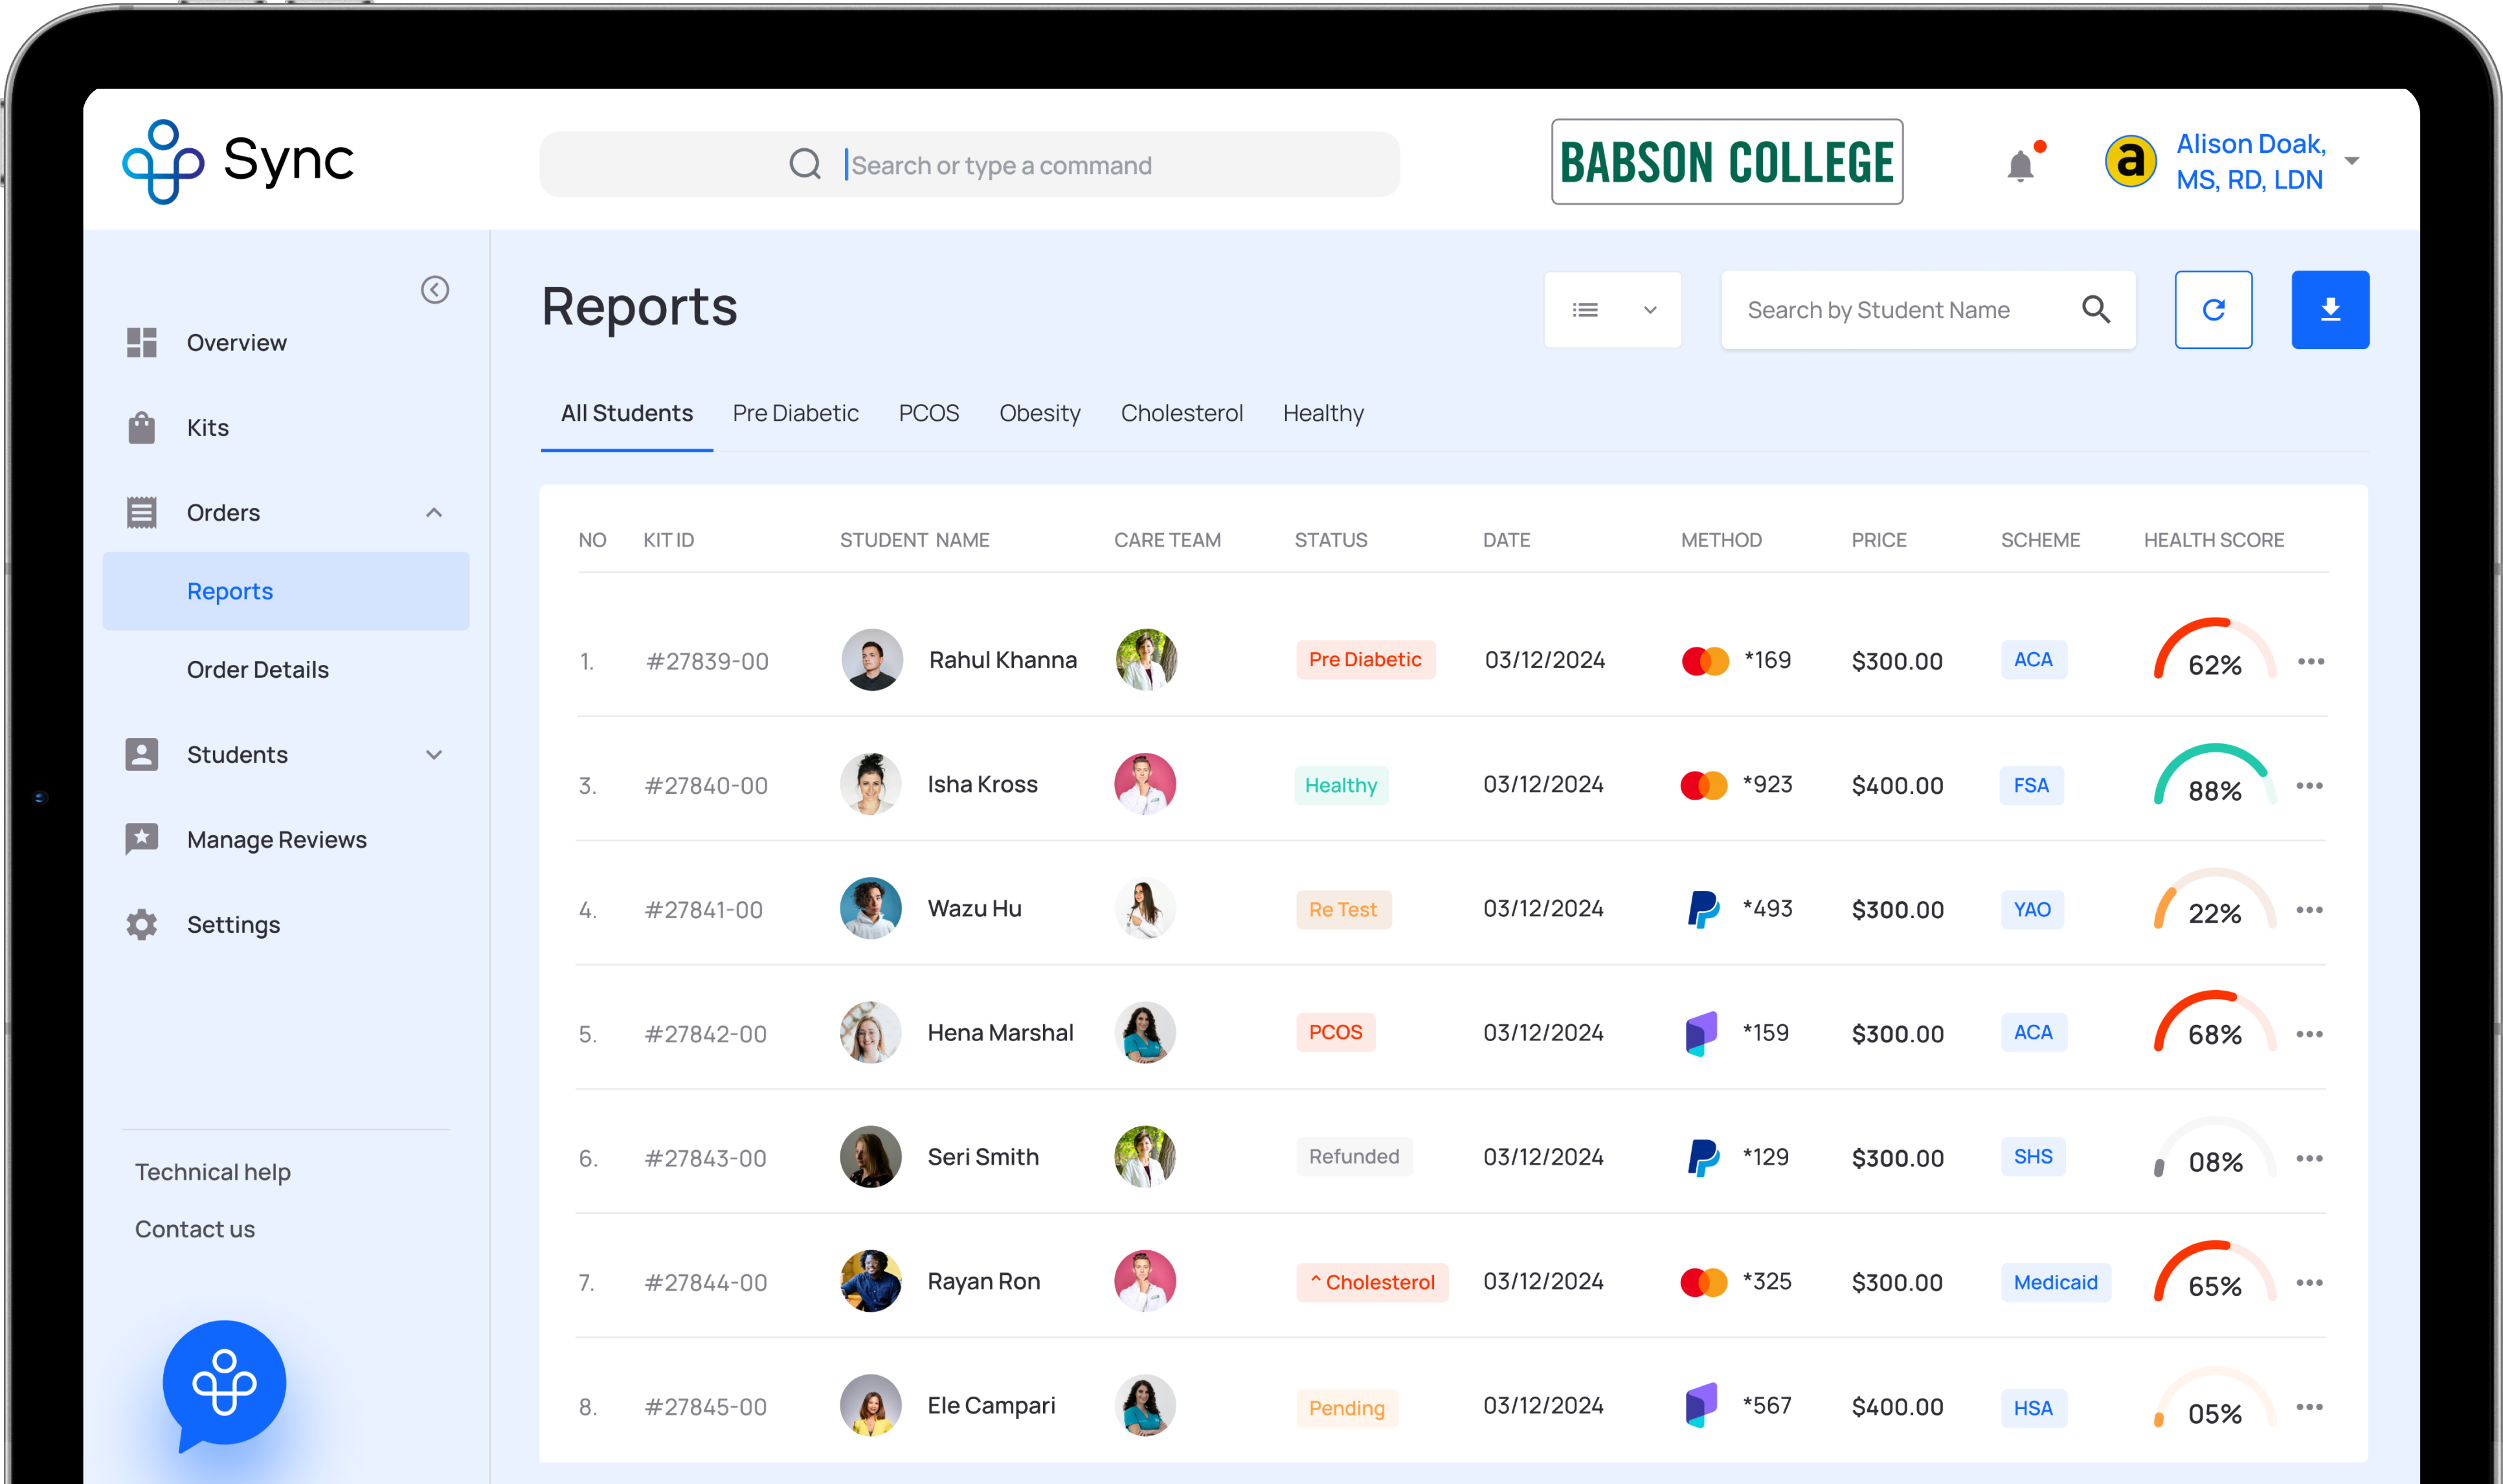Open the user account dropdown arrow
The image size is (2503, 1484).
coord(2352,161)
